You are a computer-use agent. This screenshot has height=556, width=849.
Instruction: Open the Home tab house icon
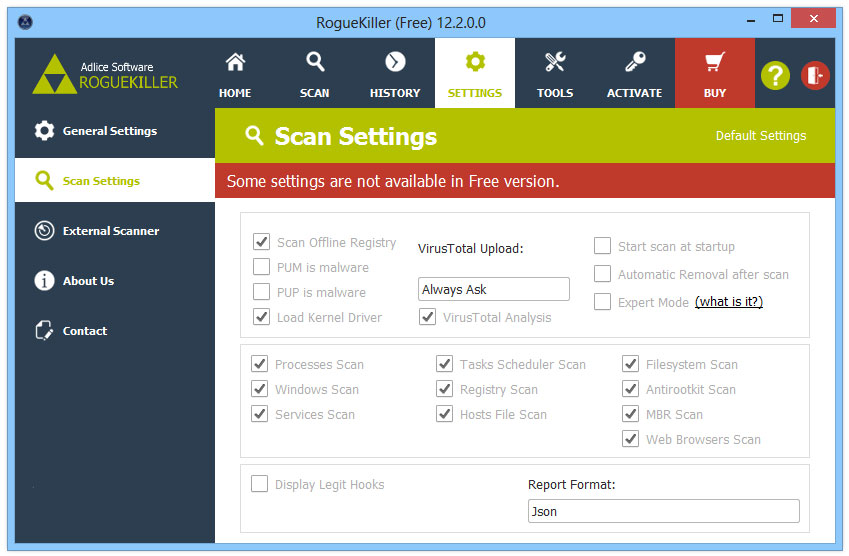click(x=235, y=62)
